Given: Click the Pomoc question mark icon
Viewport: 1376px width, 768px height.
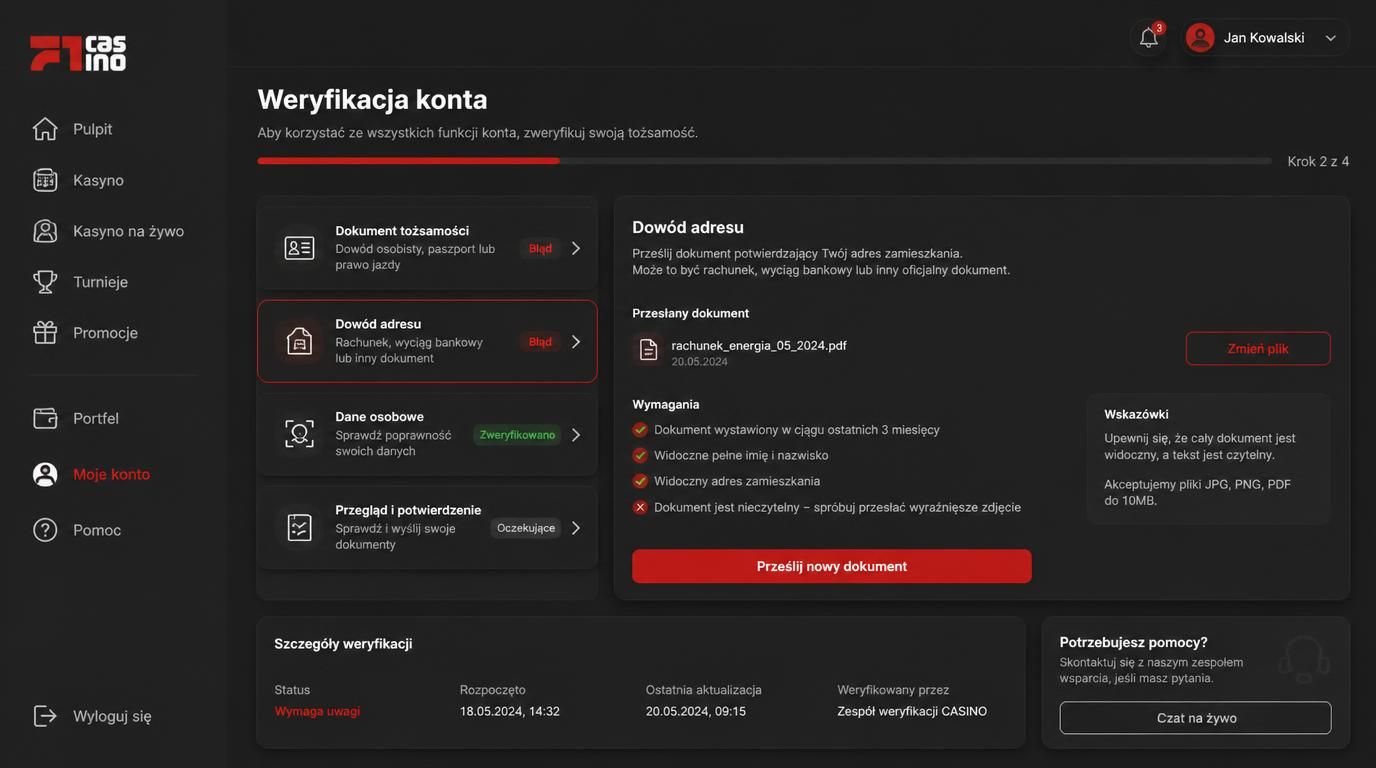Looking at the screenshot, I should point(45,530).
